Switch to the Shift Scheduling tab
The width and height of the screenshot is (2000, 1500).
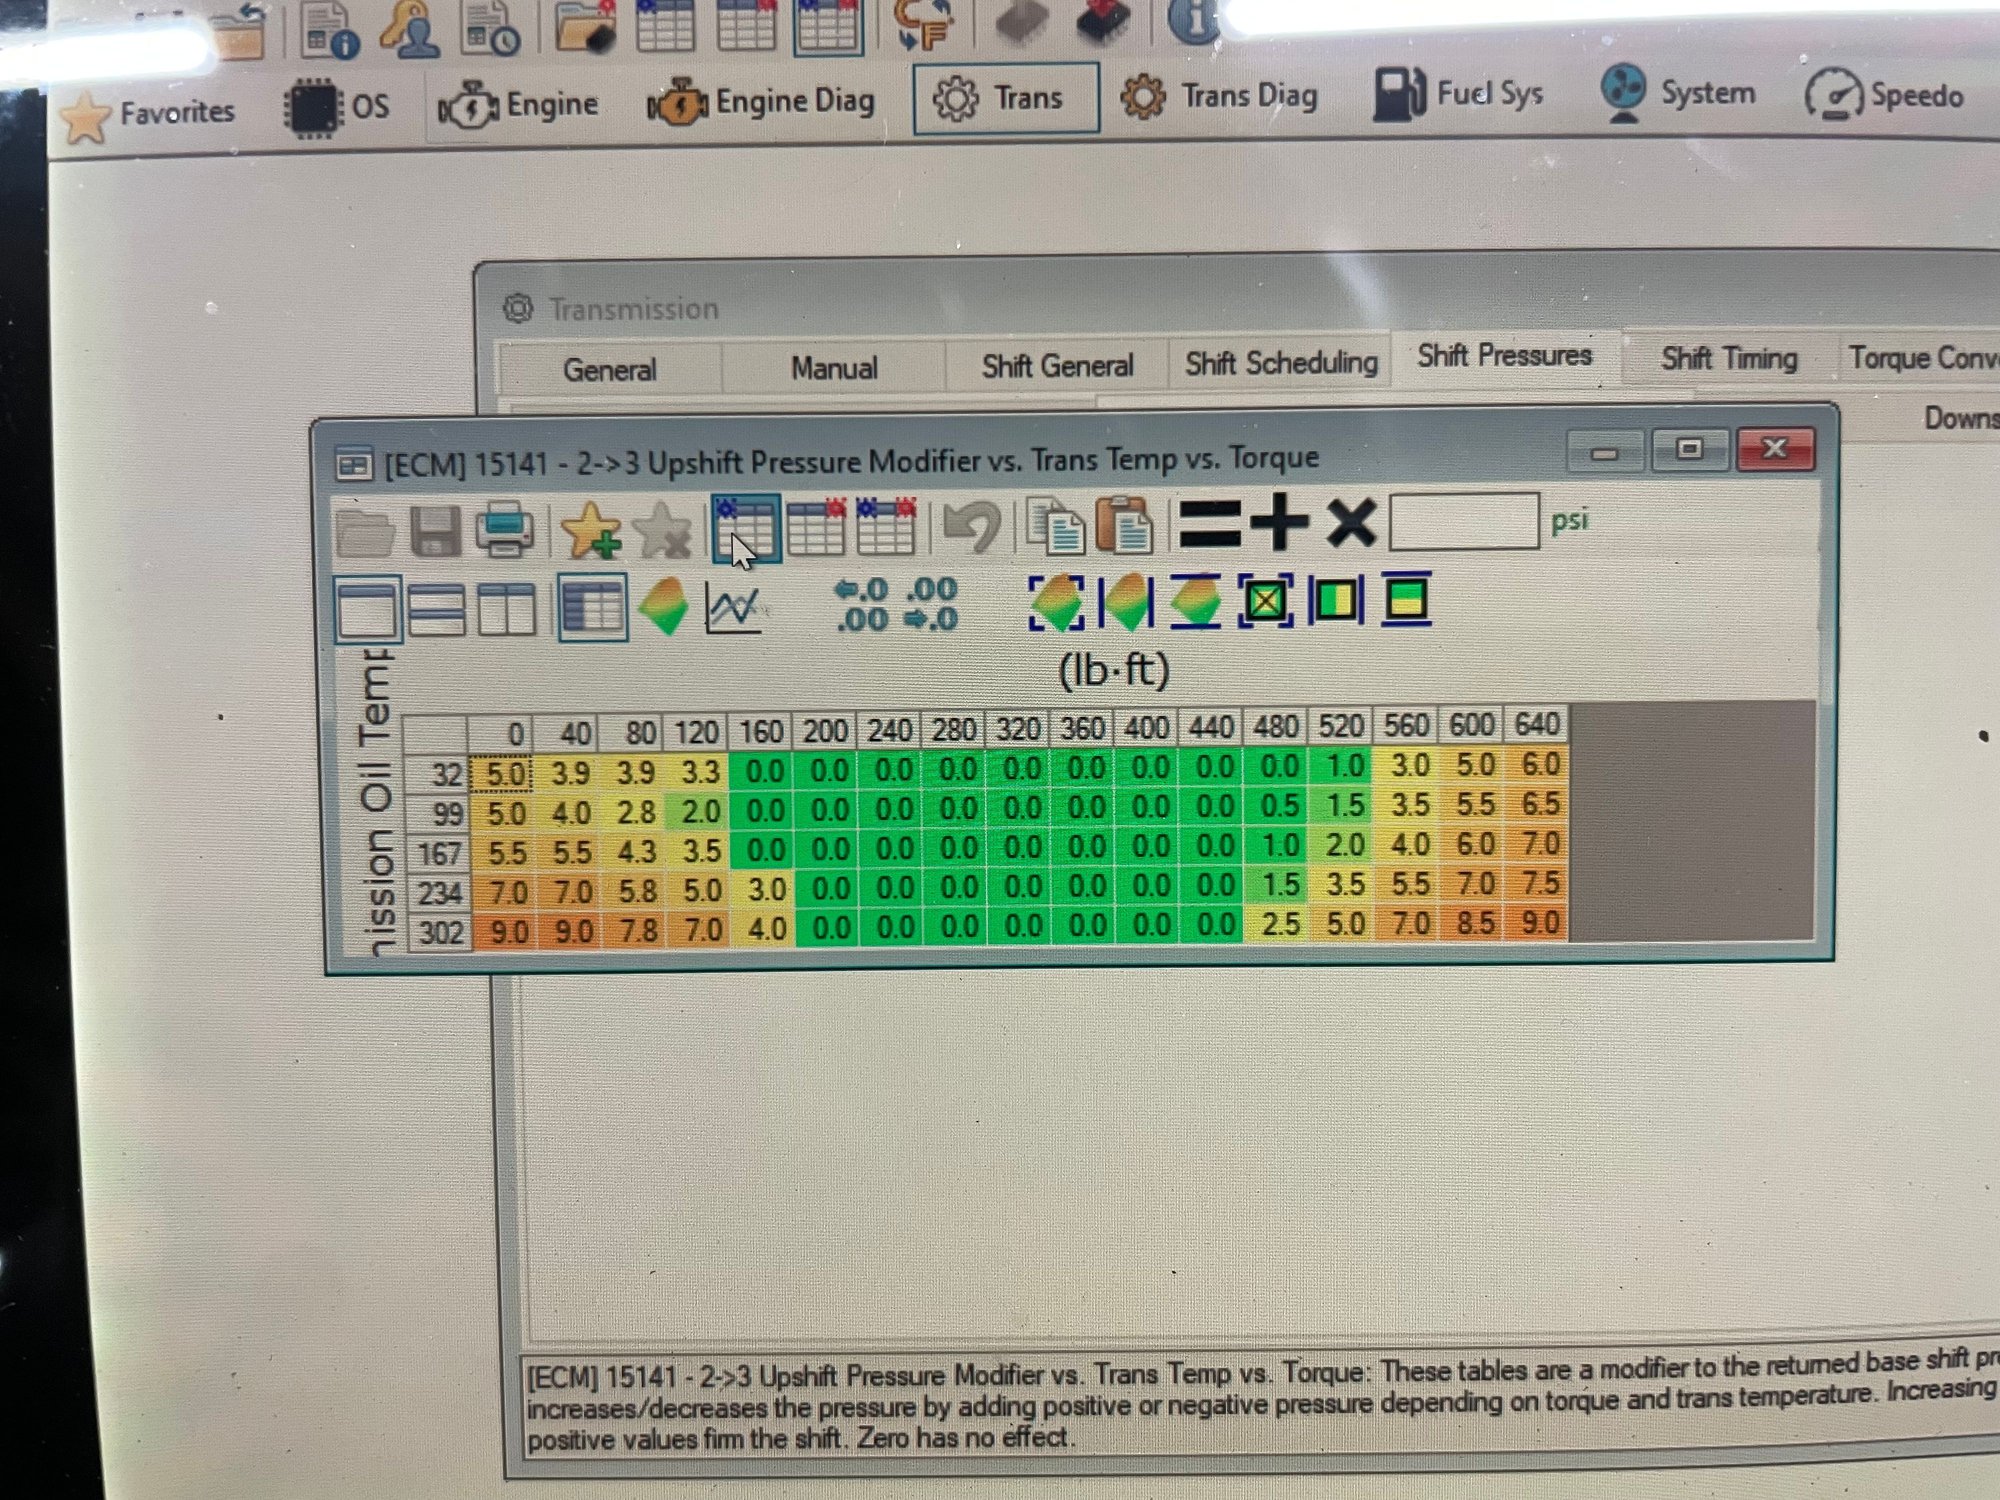coord(1281,363)
